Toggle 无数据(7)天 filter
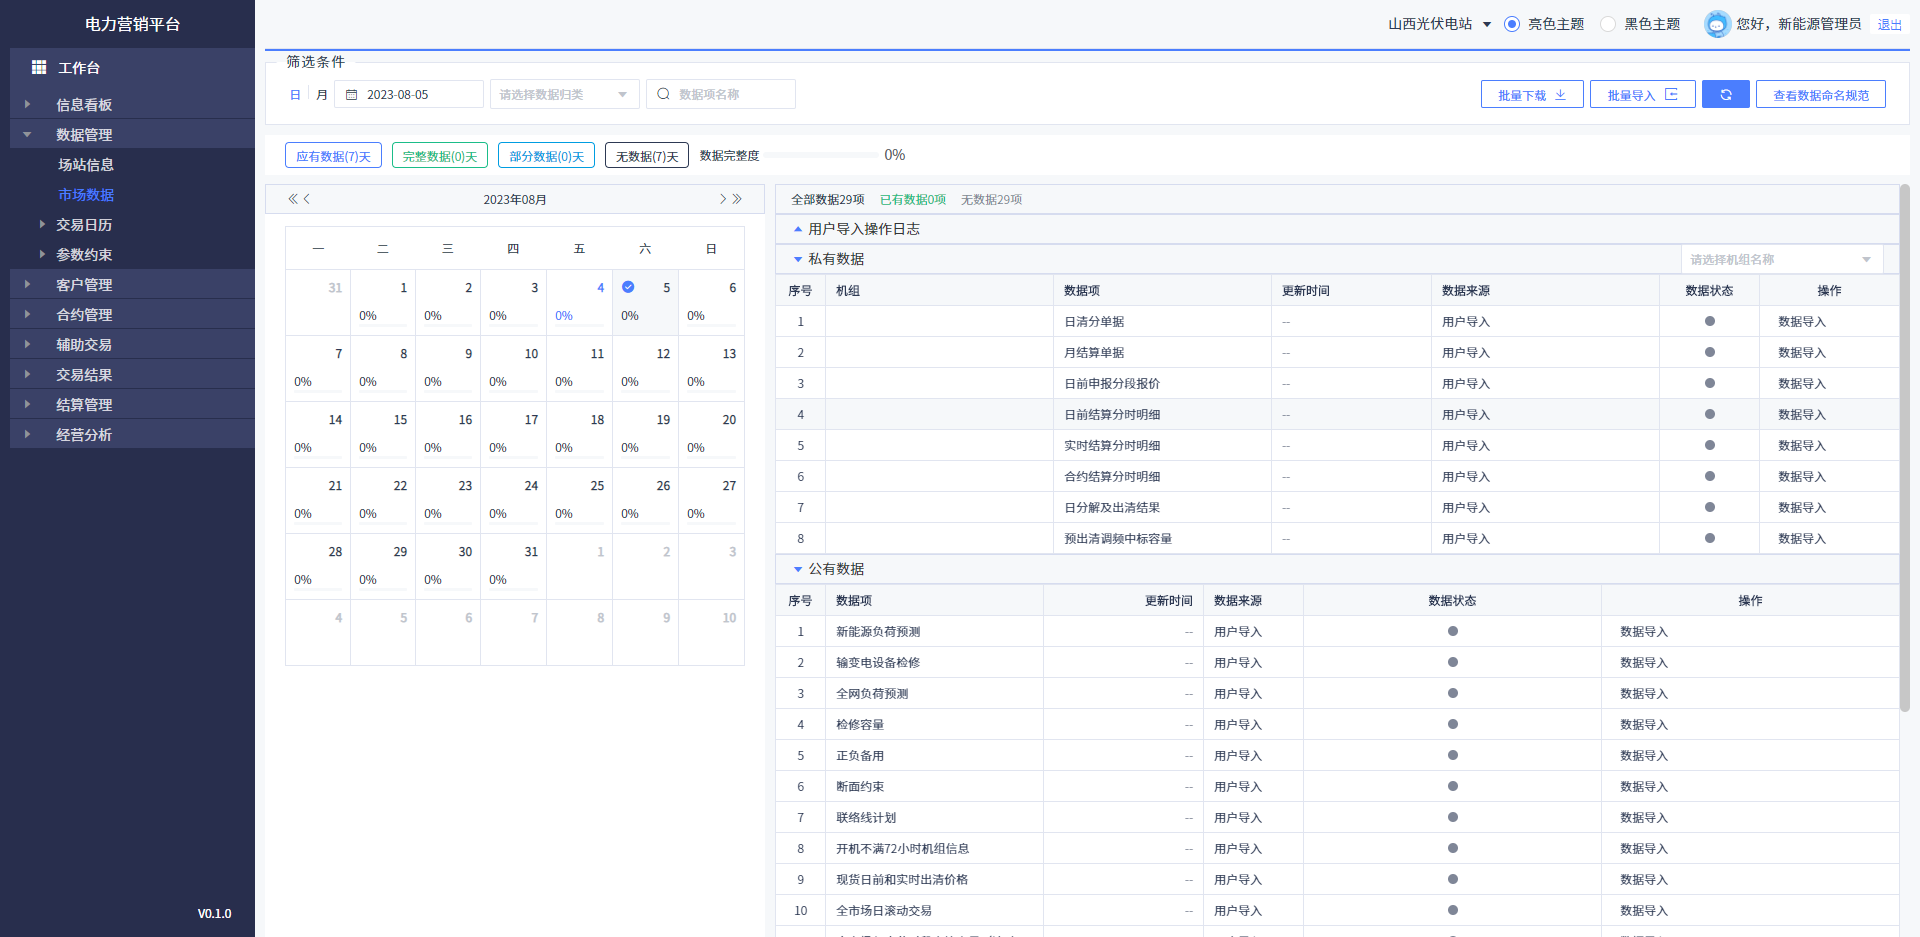Viewport: 1920px width, 937px height. coord(647,155)
